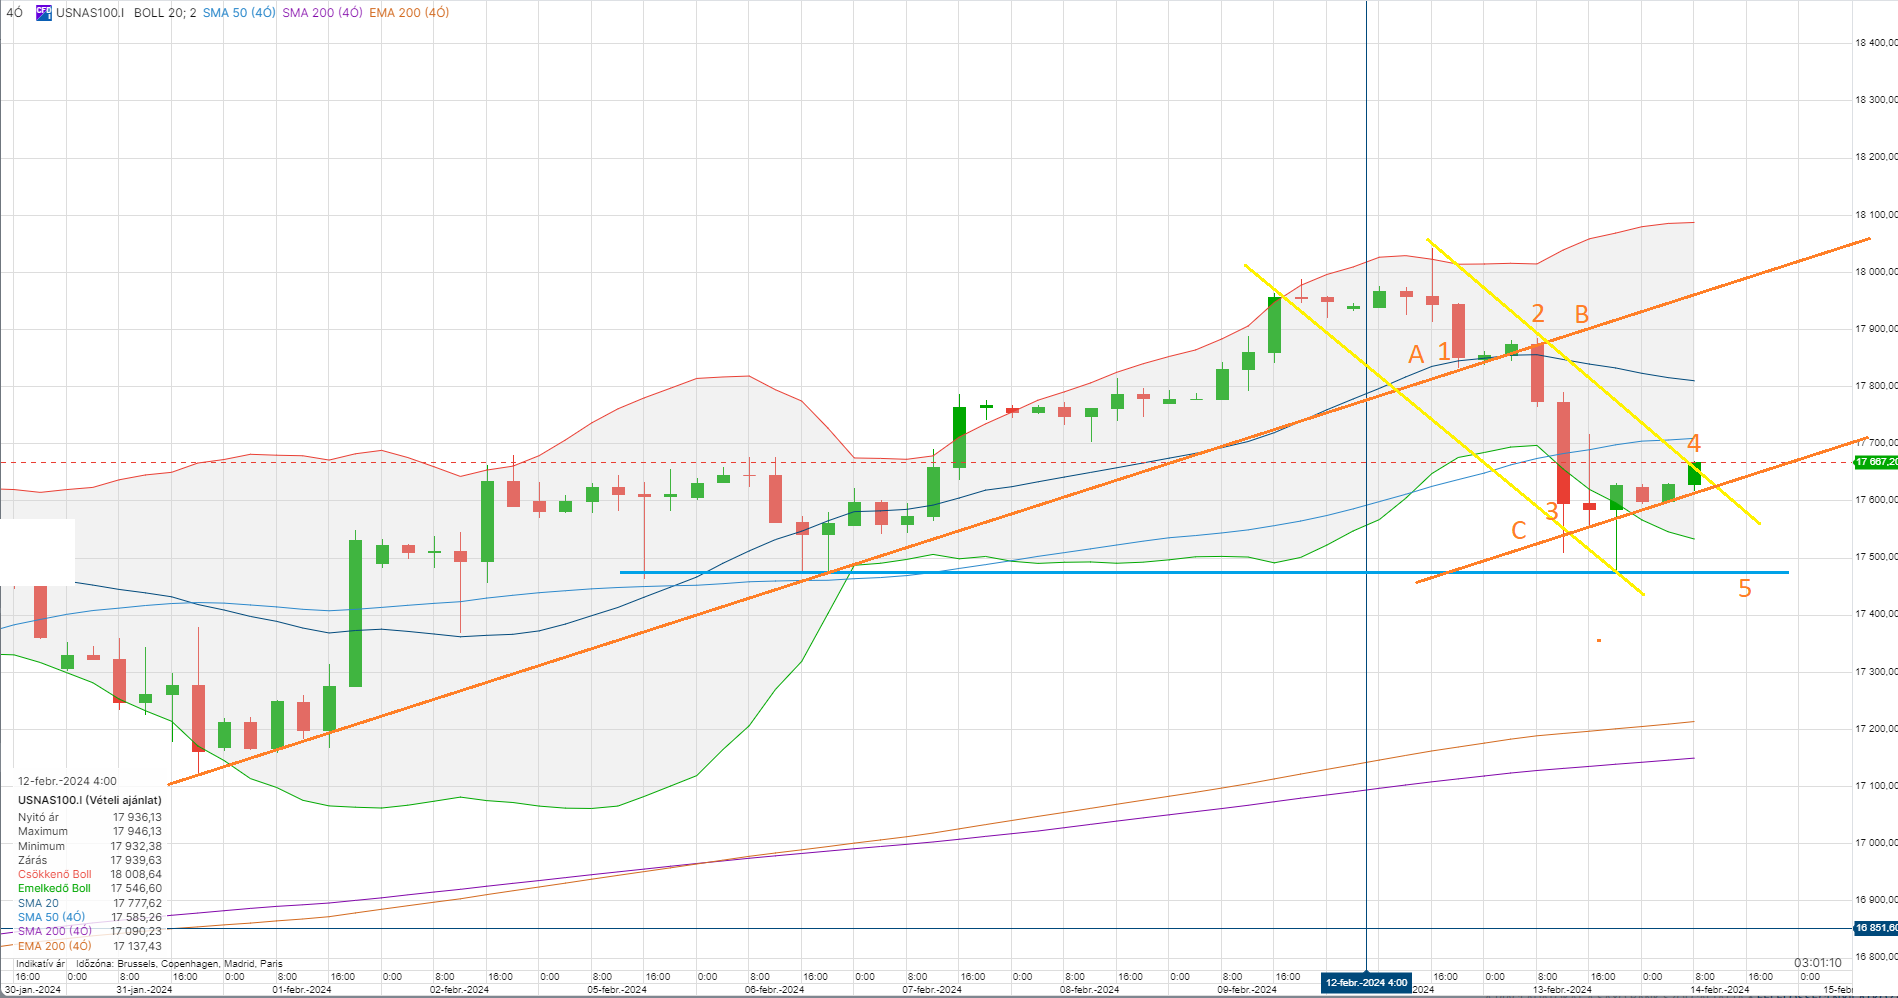The width and height of the screenshot is (1898, 998).
Task: Click the USNAS100.I (Vételi ajánlat) panel title
Action: point(90,800)
